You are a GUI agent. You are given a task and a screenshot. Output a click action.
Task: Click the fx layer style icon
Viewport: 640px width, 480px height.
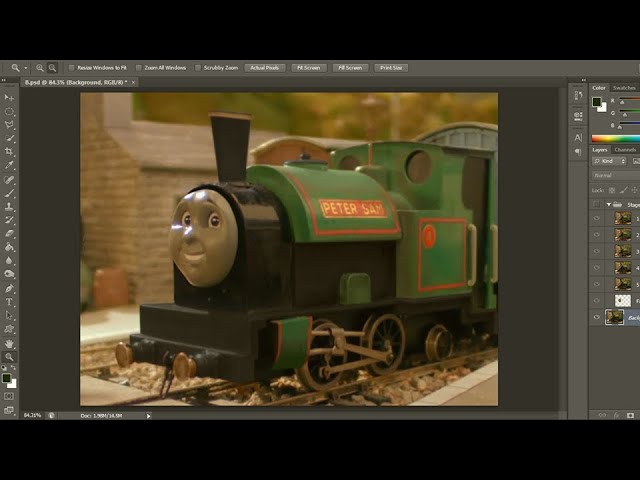pos(616,415)
